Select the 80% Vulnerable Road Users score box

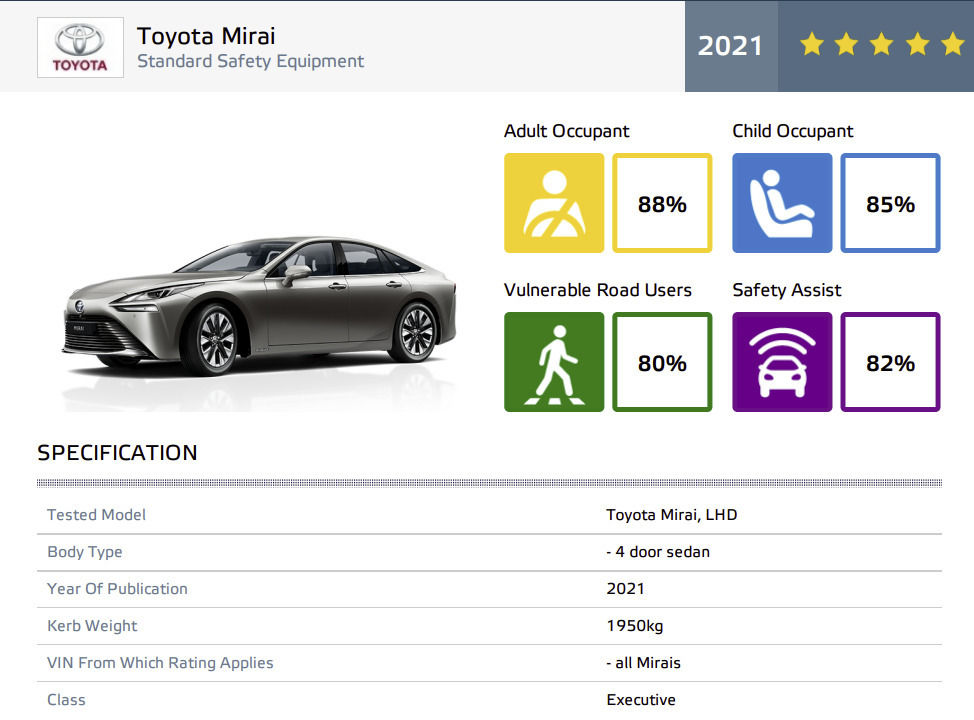662,362
